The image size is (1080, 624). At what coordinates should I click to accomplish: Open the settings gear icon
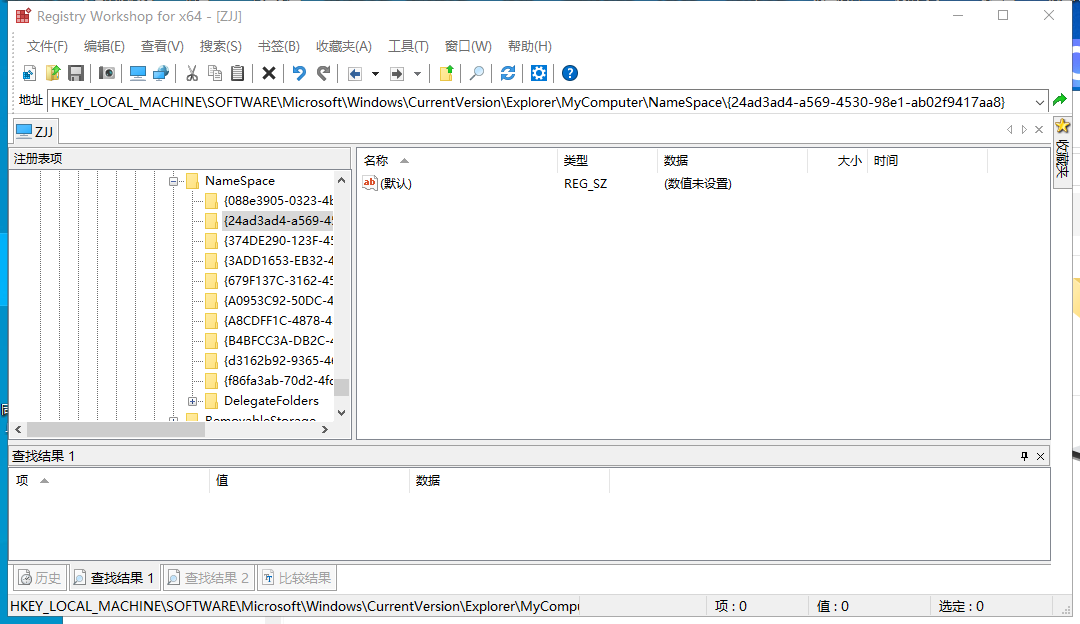pyautogui.click(x=539, y=73)
